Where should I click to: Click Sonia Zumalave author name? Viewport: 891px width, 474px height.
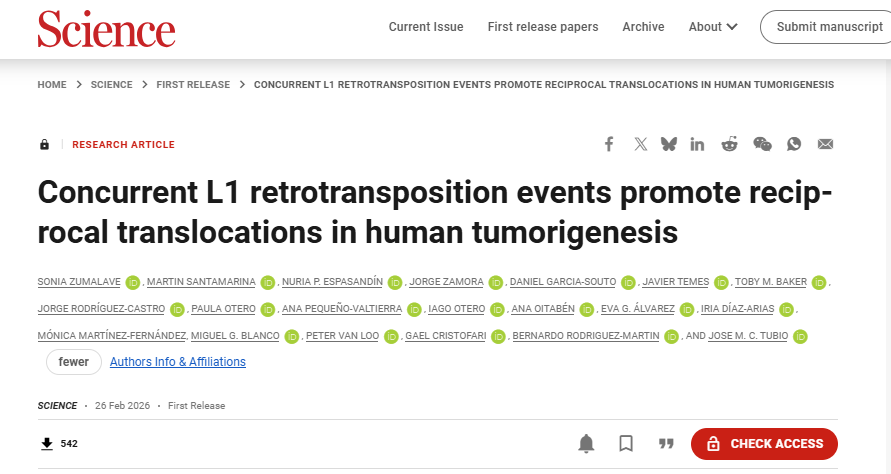(x=79, y=282)
